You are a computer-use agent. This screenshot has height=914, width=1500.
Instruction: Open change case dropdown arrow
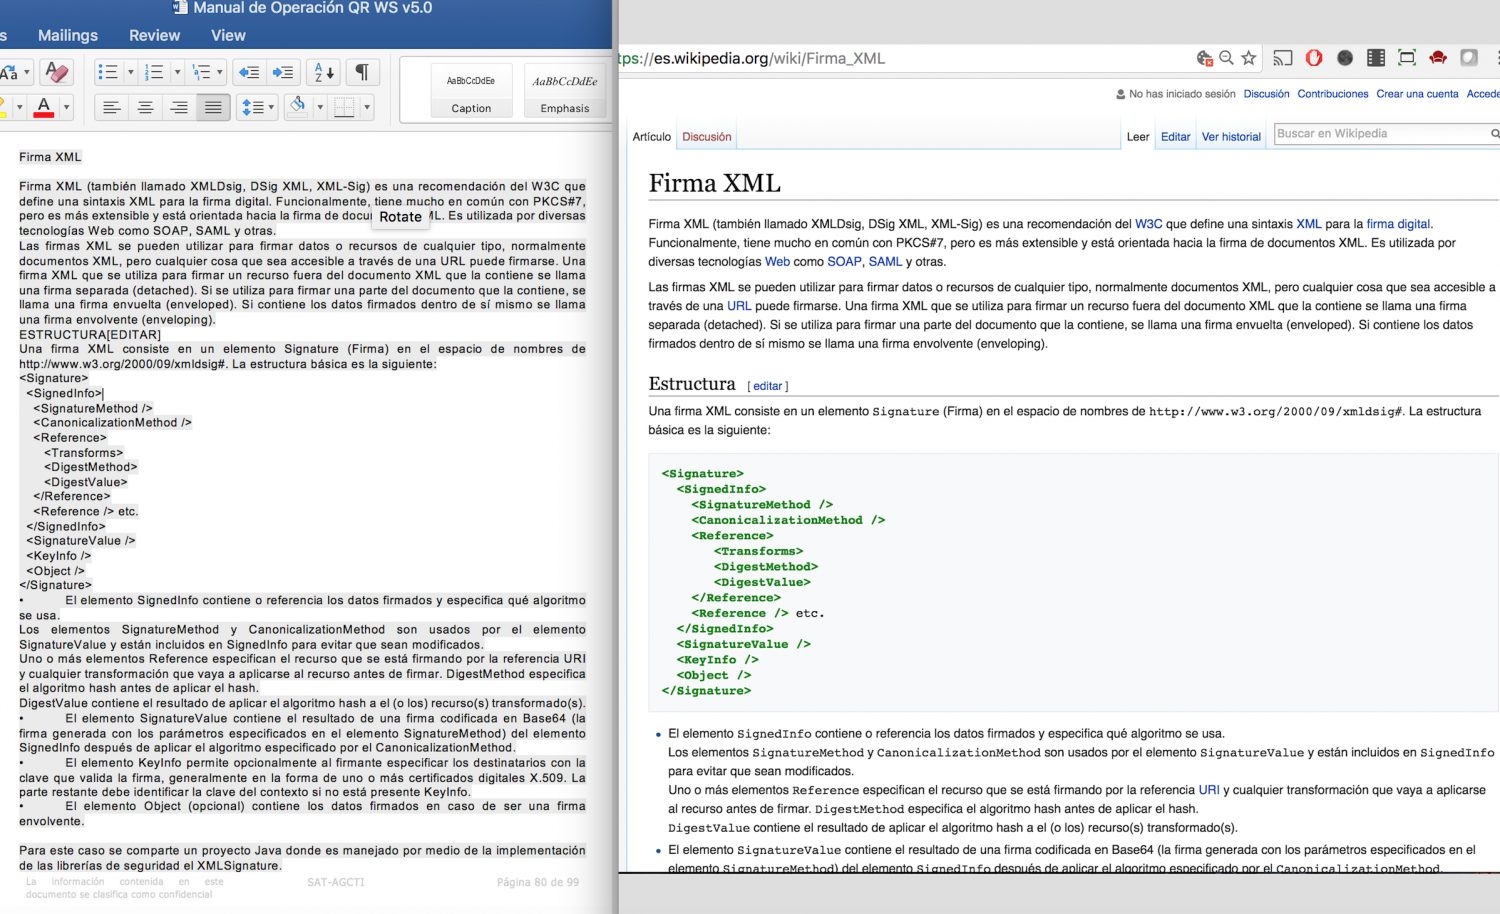[27, 72]
